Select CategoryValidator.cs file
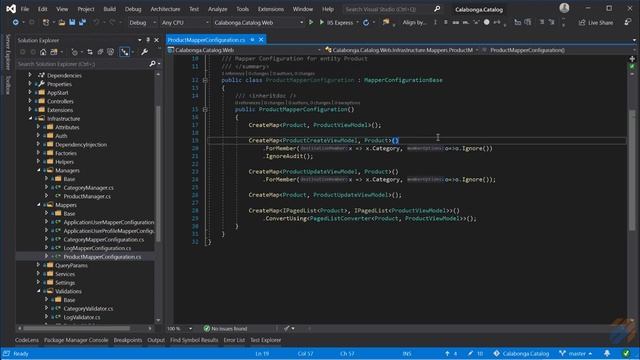Viewport: 640px width, 360px height. pyautogui.click(x=88, y=308)
